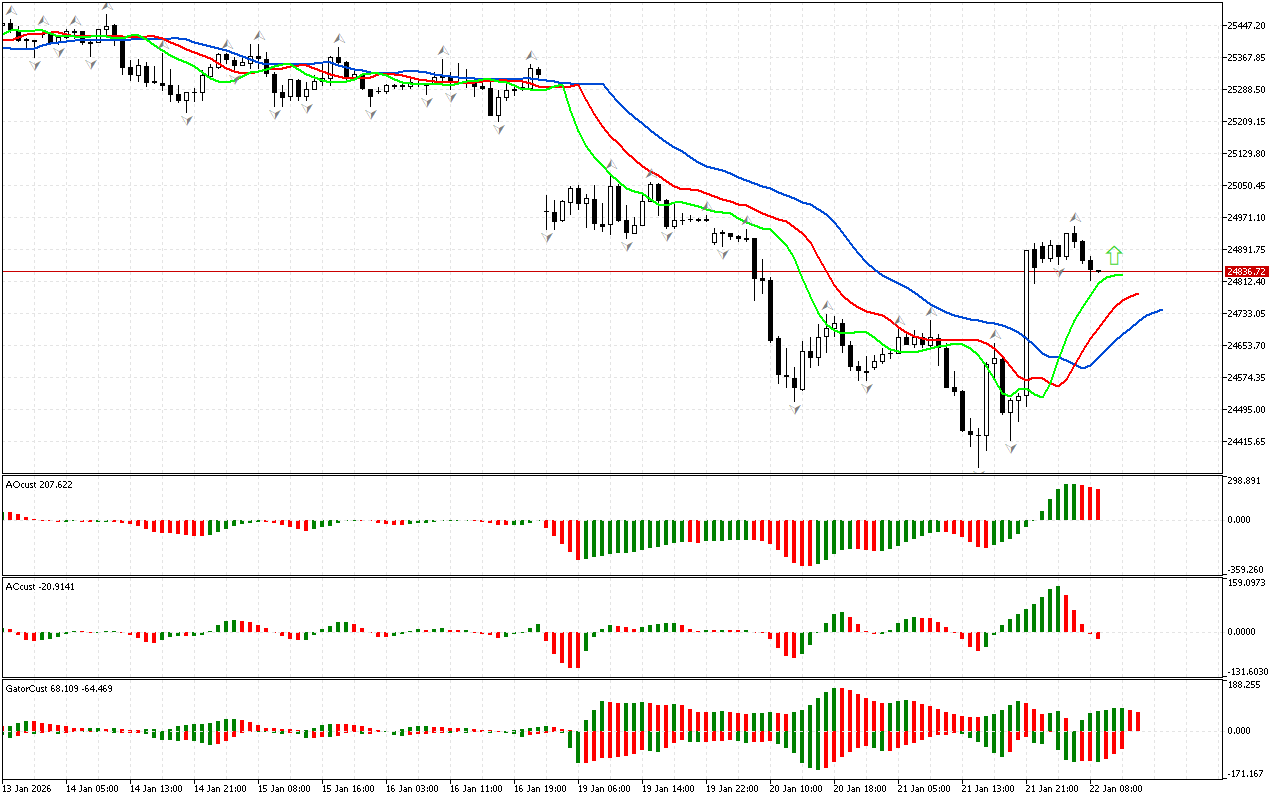This screenshot has height=800, width=1280.
Task: Click the red current price tag 24836.72
Action: pos(1246,271)
